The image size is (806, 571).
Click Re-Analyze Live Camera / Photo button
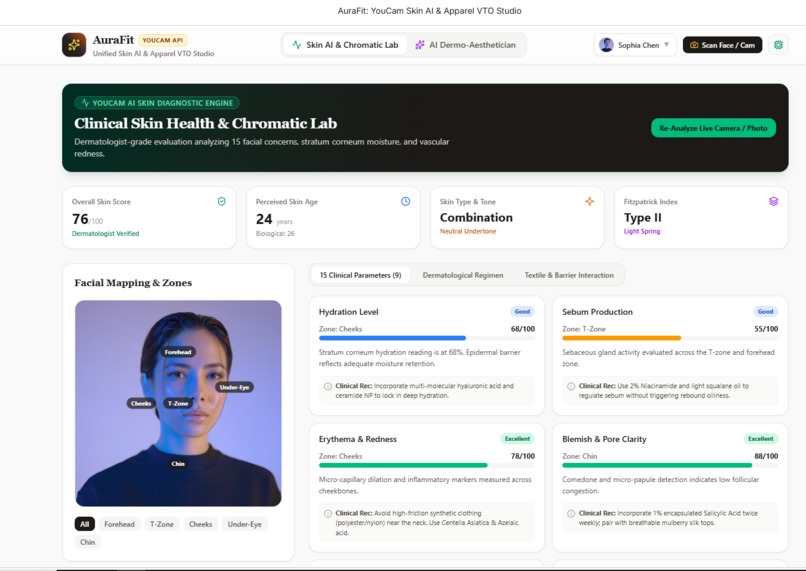click(x=713, y=128)
